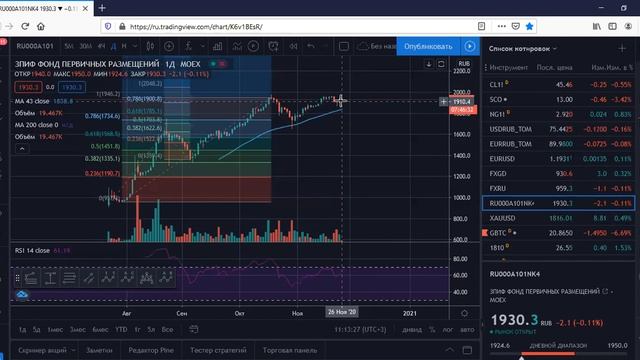The width and height of the screenshot is (640, 360).
Task: Click the go-to-date calendar icon
Action: 193,329
